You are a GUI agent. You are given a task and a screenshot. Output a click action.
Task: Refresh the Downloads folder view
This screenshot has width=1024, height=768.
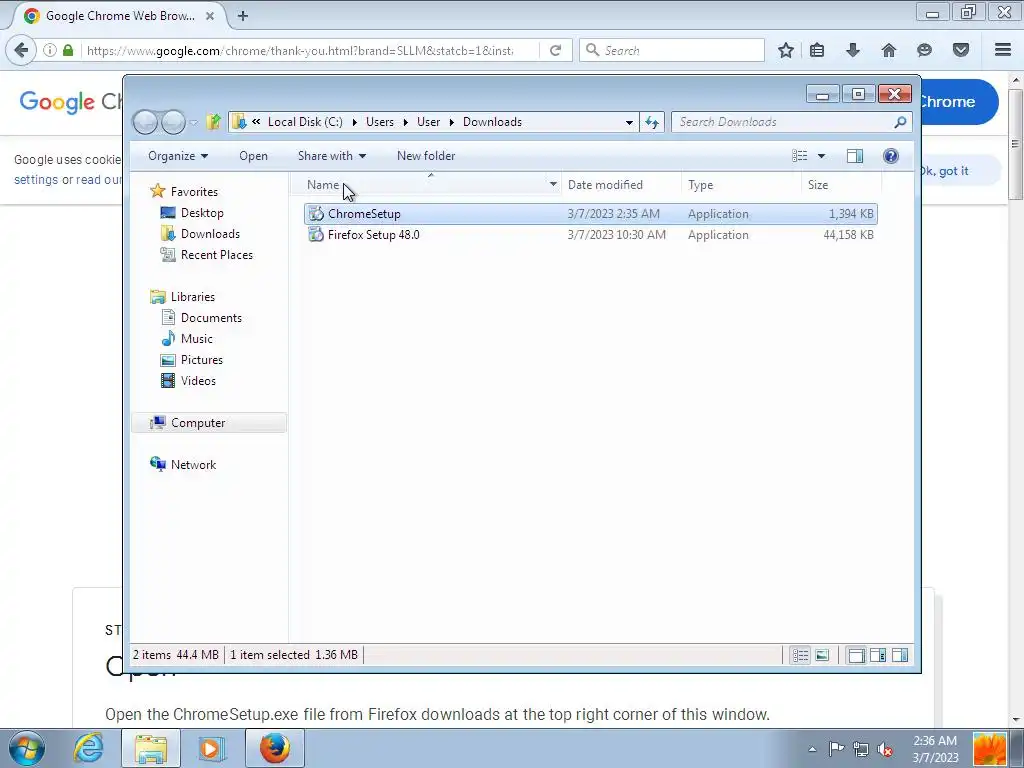coord(652,122)
